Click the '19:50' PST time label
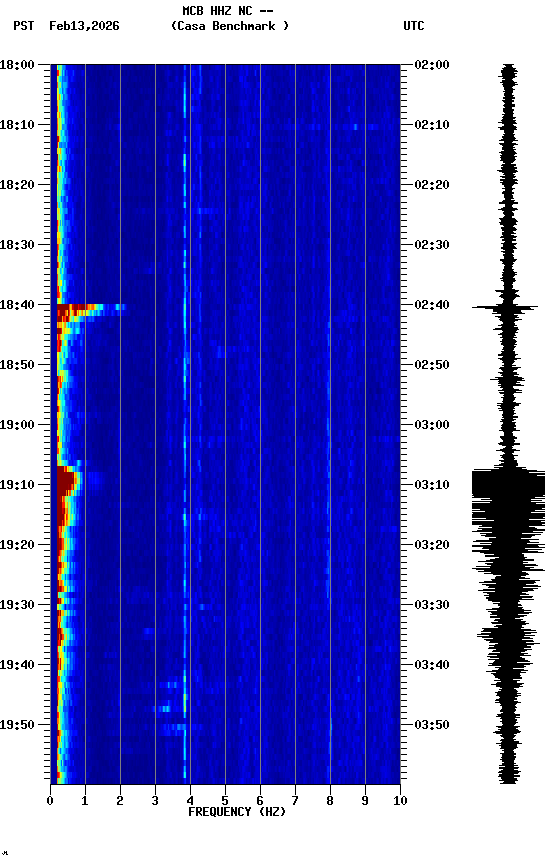 tap(17, 725)
